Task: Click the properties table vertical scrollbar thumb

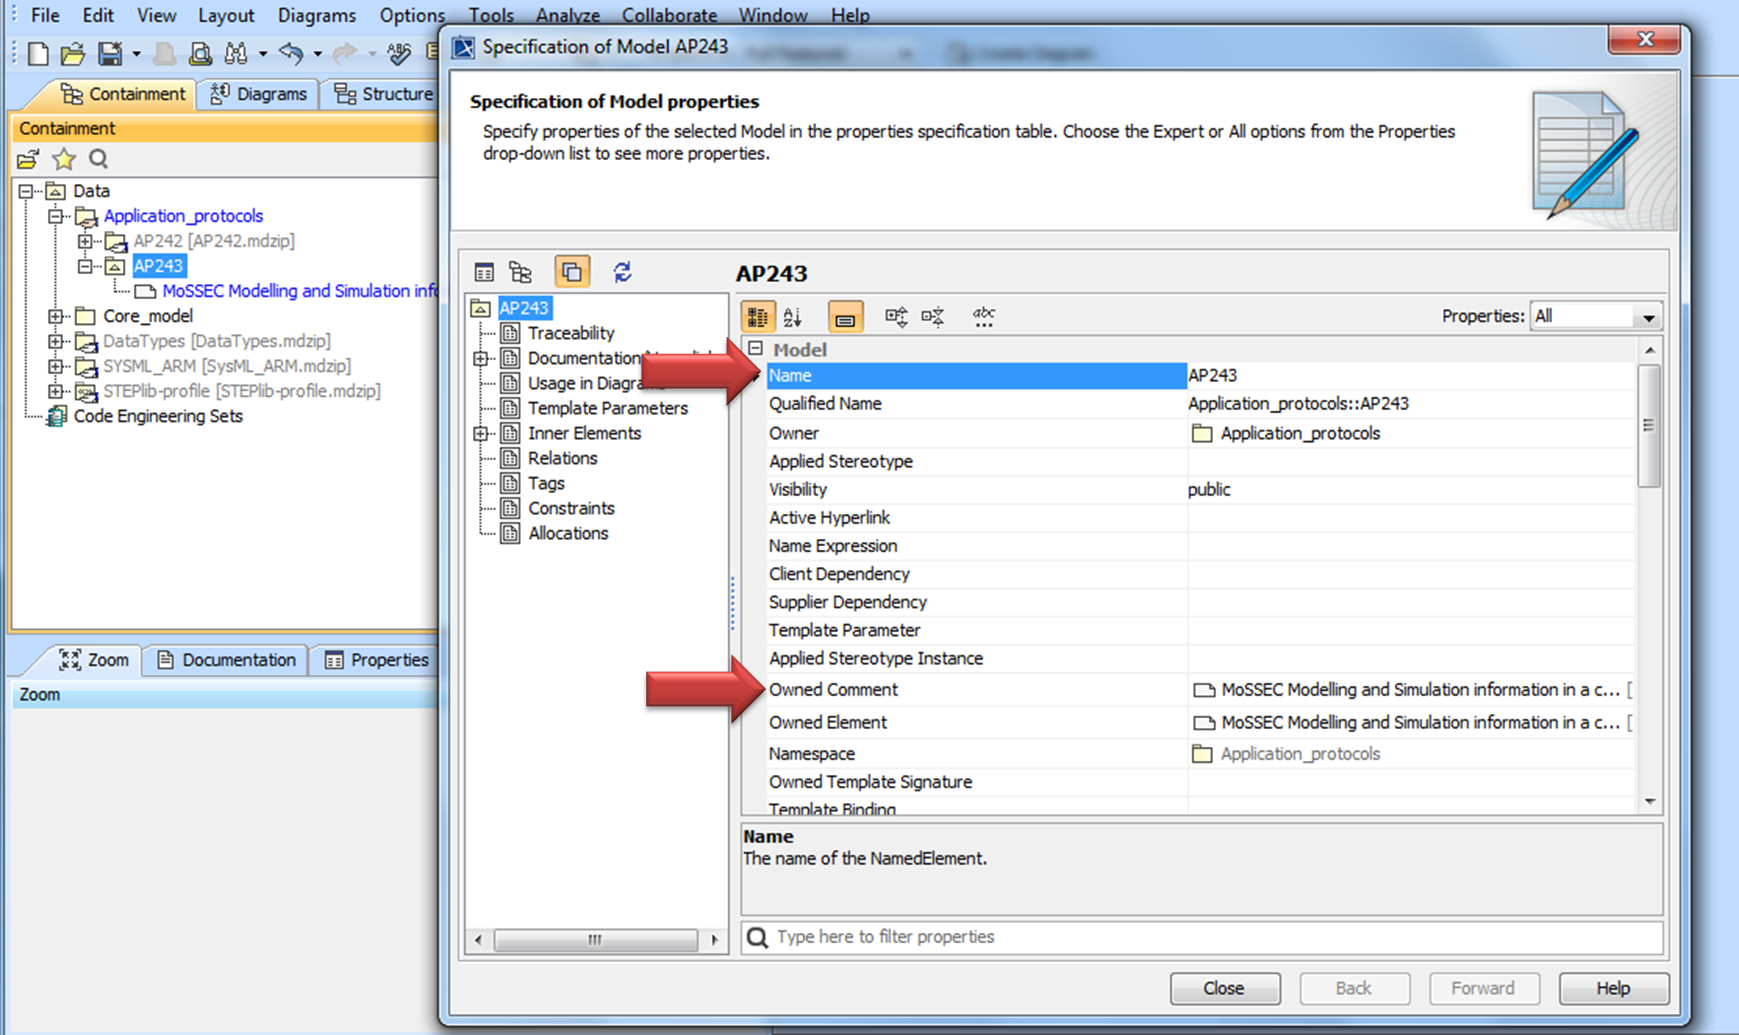Action: click(x=1649, y=425)
